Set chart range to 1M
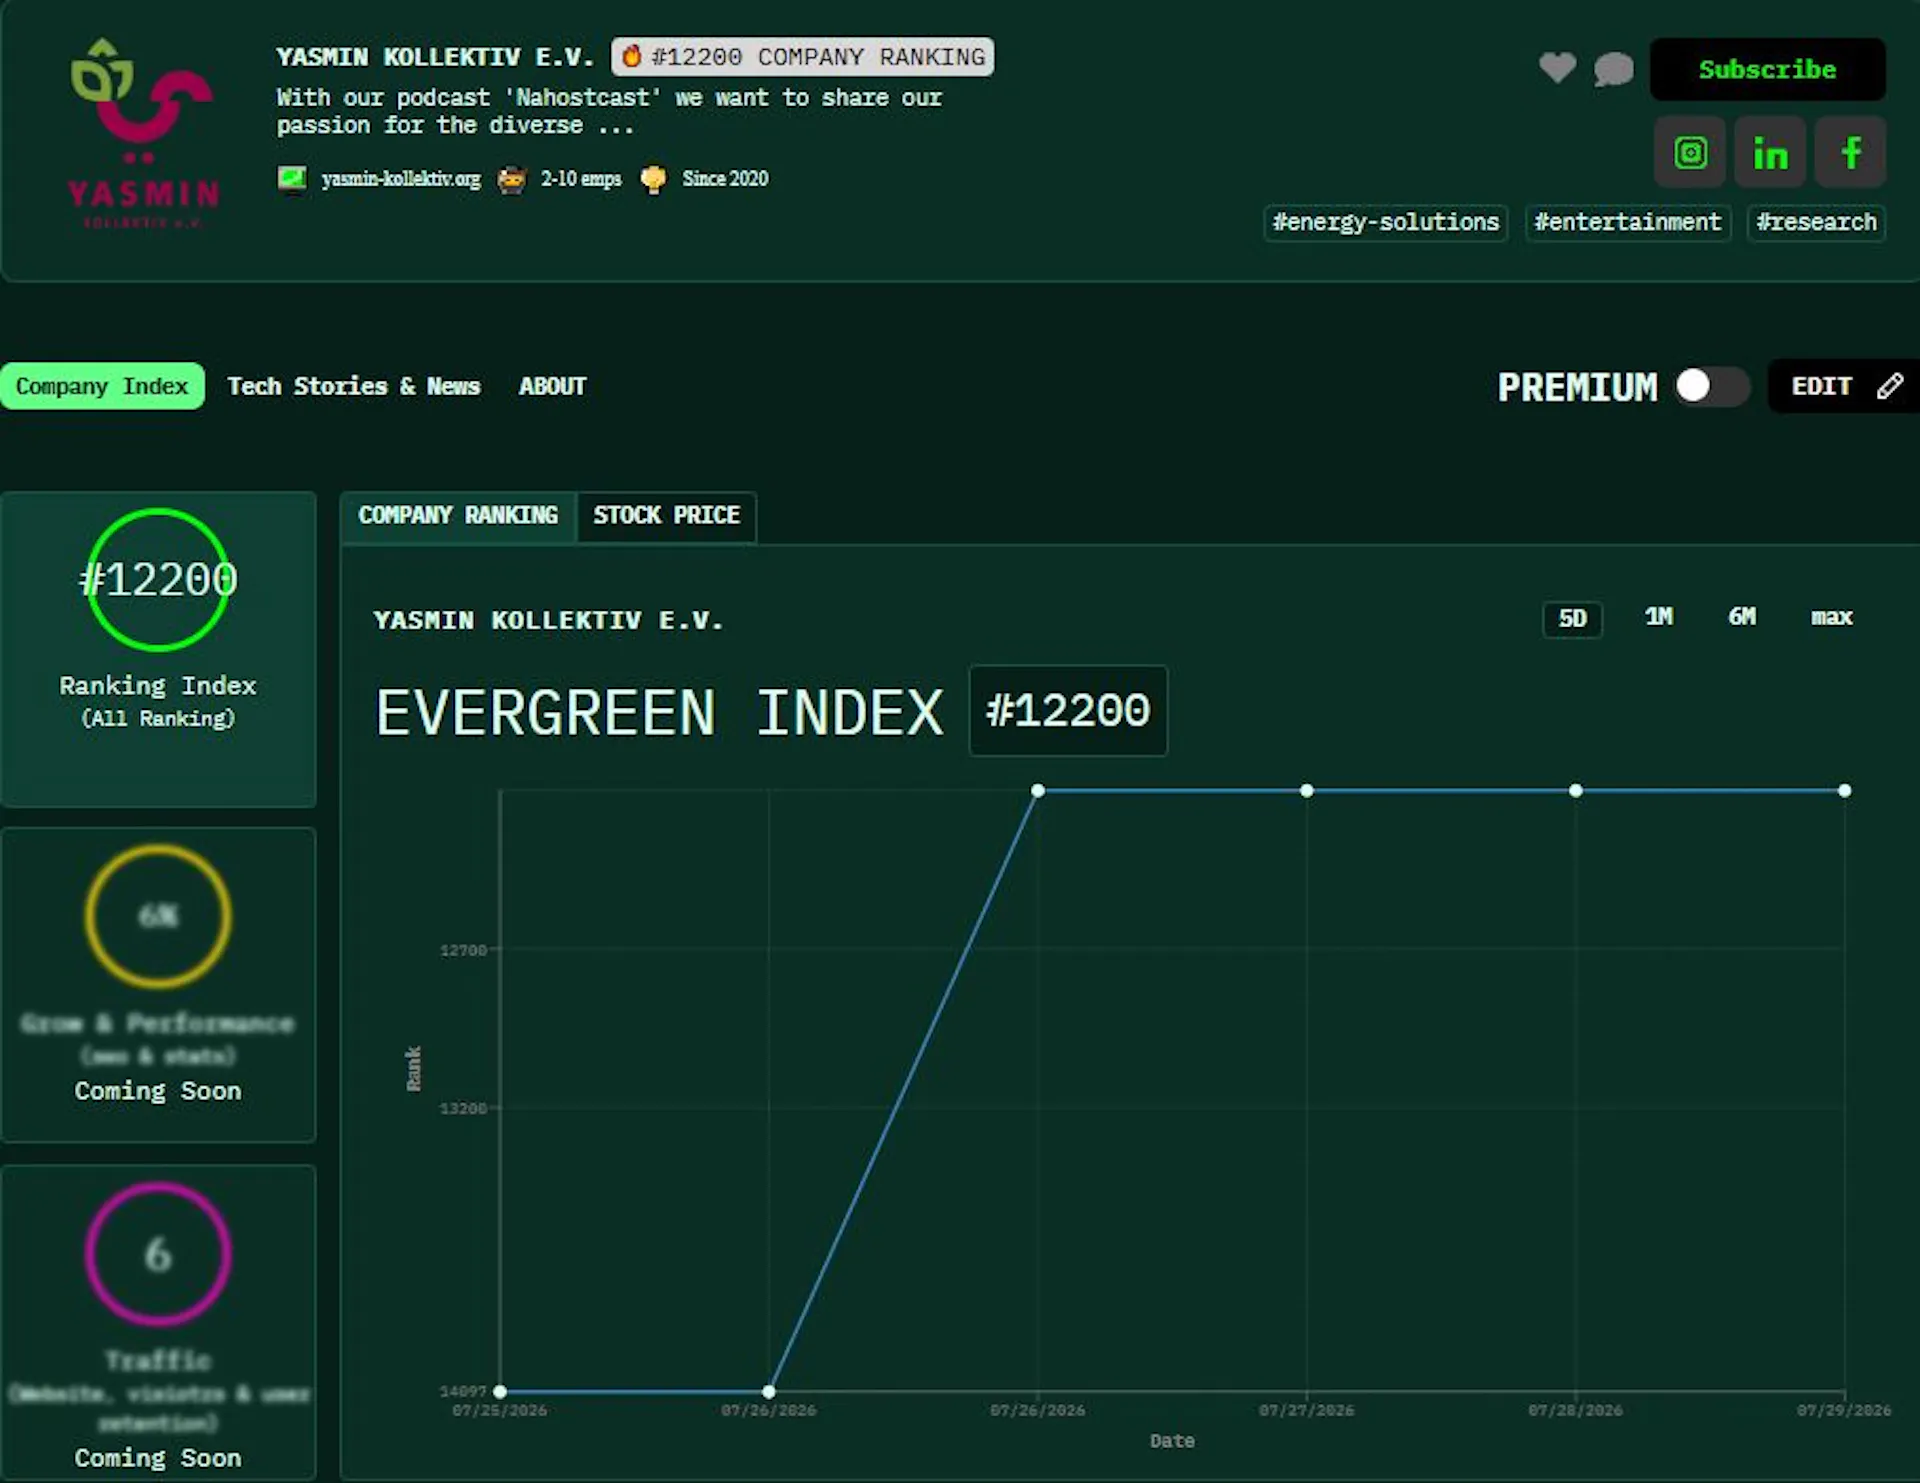Viewport: 1920px width, 1483px height. coord(1658,617)
